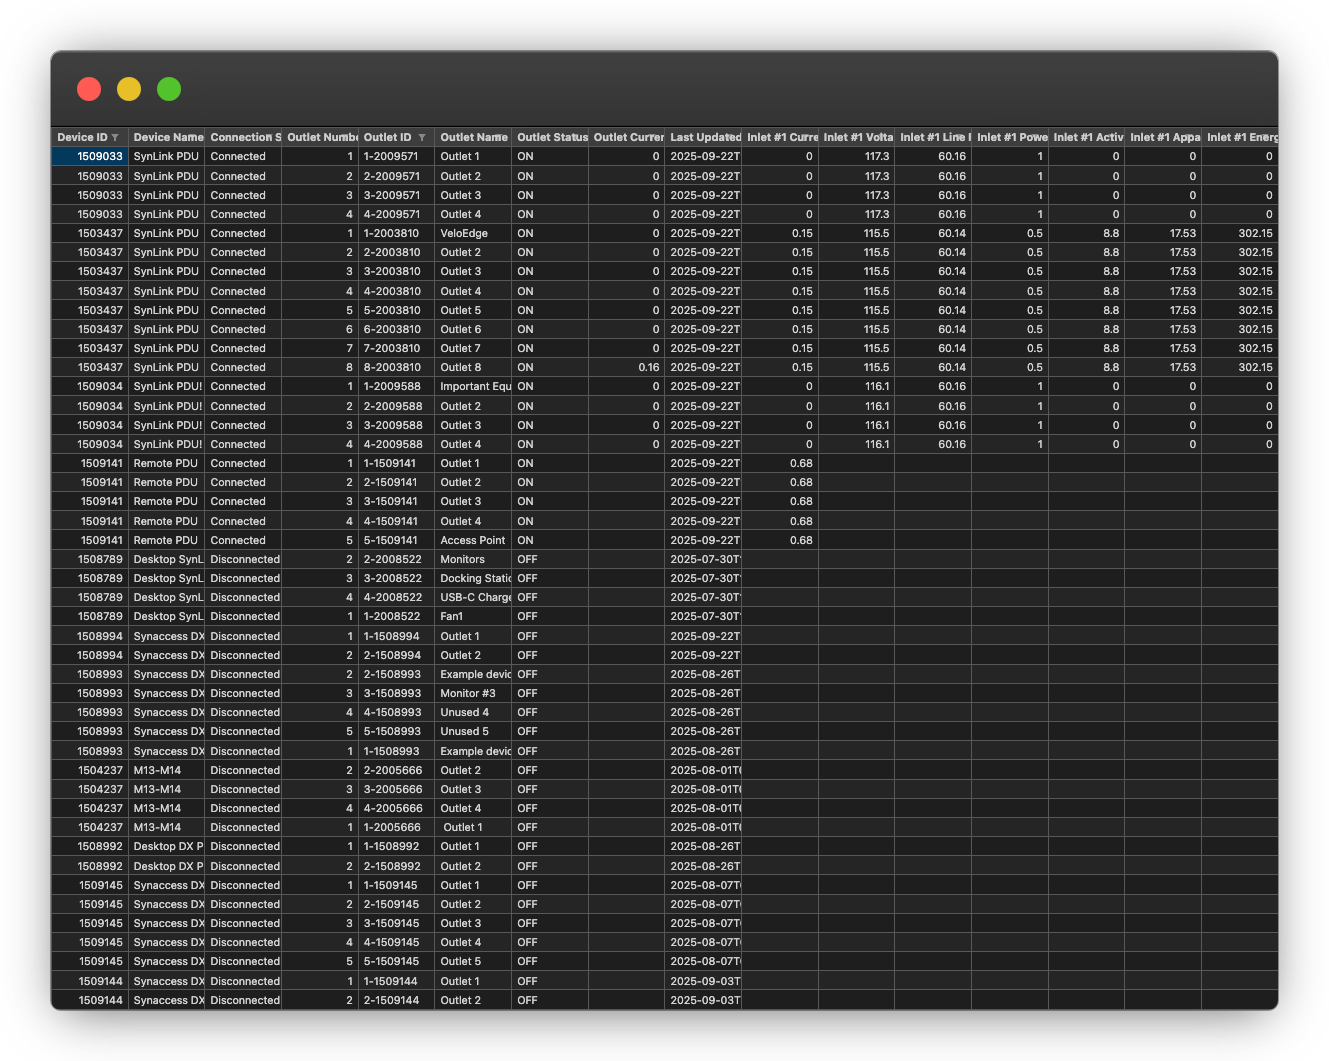Select Outlet ID cell 5-1509141
This screenshot has width=1329, height=1061.
(x=396, y=540)
